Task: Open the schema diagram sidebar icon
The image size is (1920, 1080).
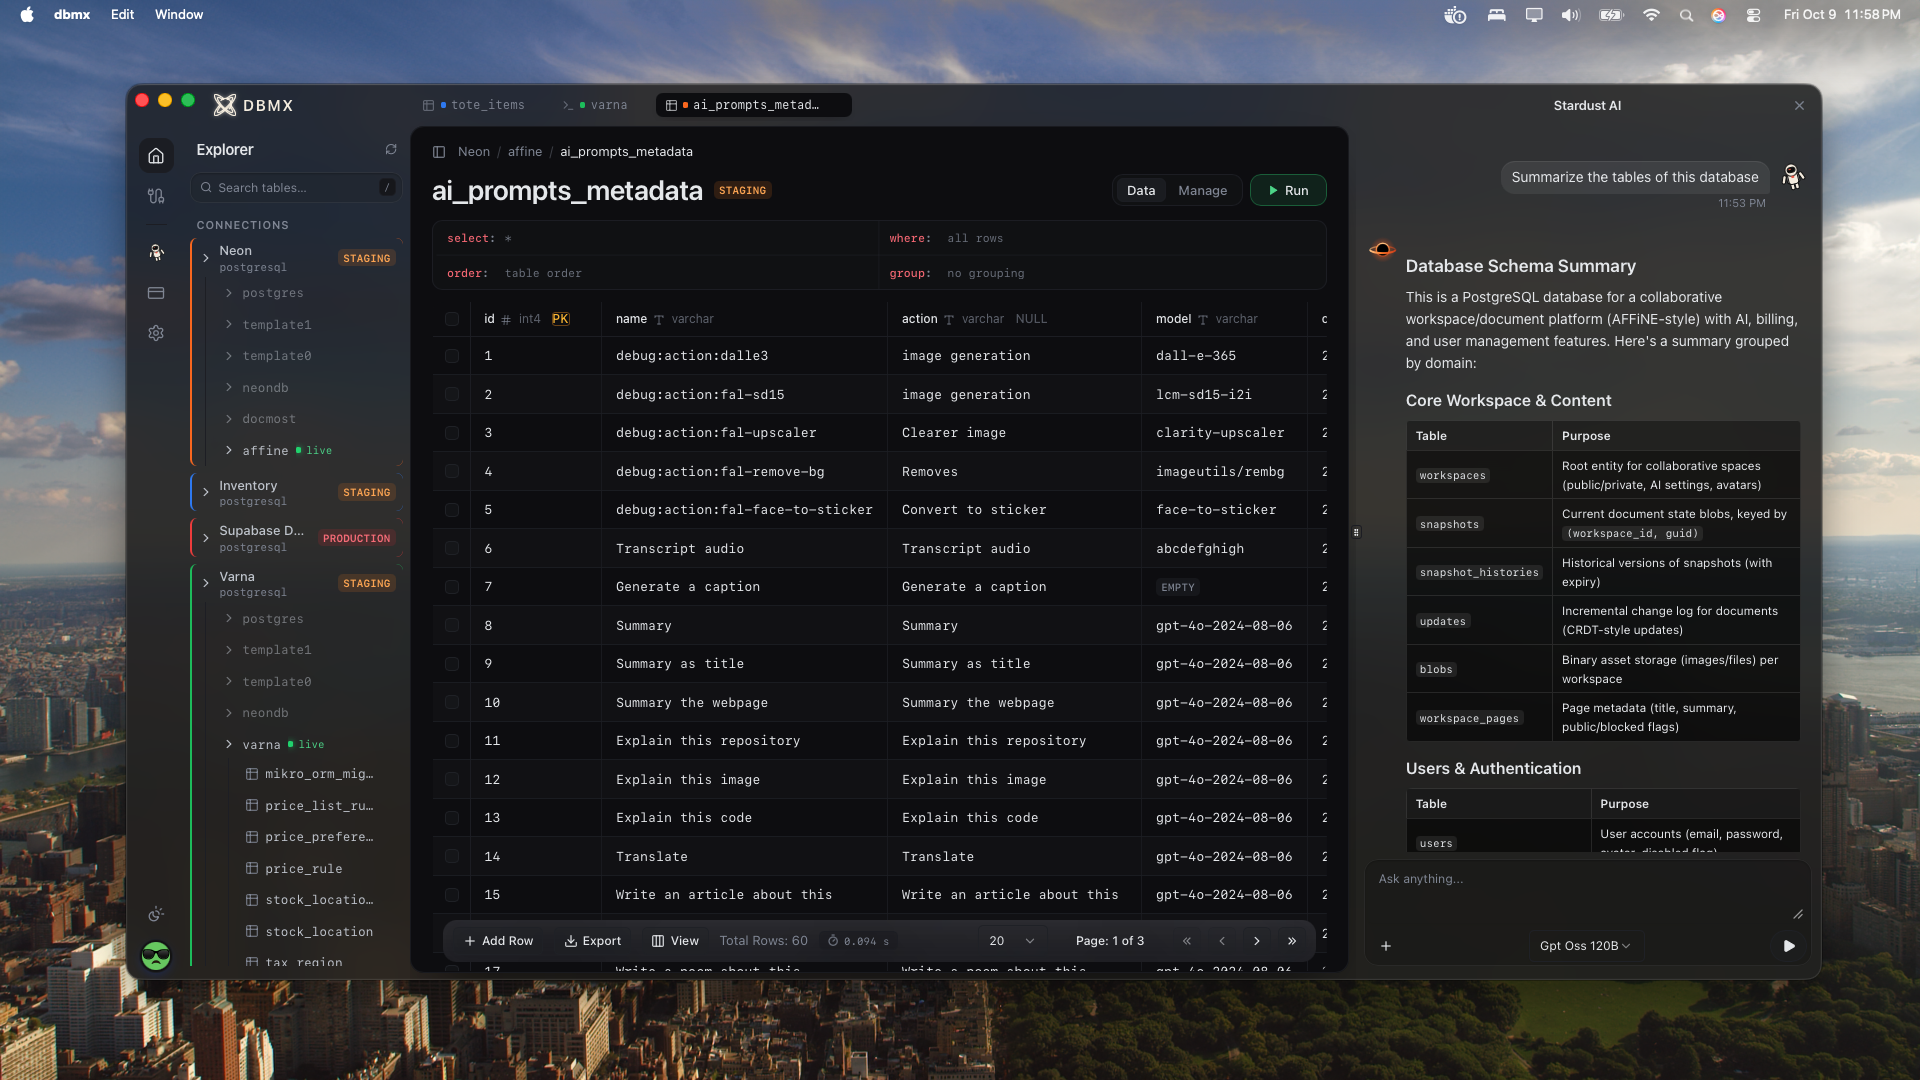Action: click(x=156, y=196)
